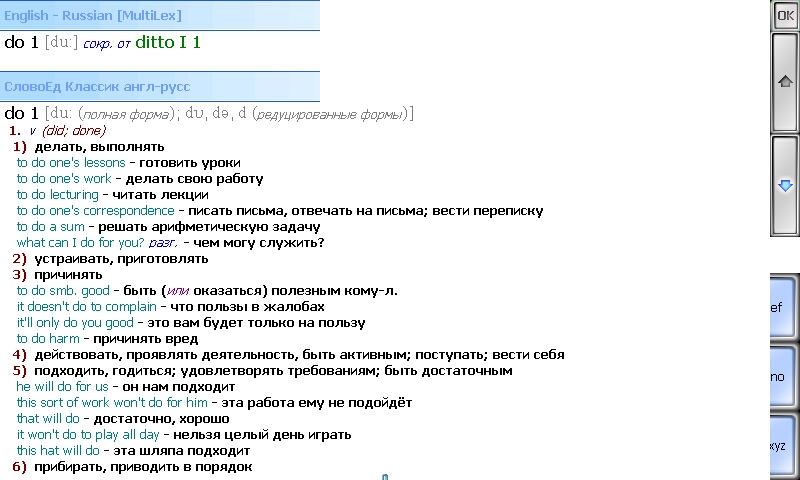Click the '(did; done)' verb forms text
This screenshot has width=800, height=480.
pyautogui.click(x=74, y=131)
